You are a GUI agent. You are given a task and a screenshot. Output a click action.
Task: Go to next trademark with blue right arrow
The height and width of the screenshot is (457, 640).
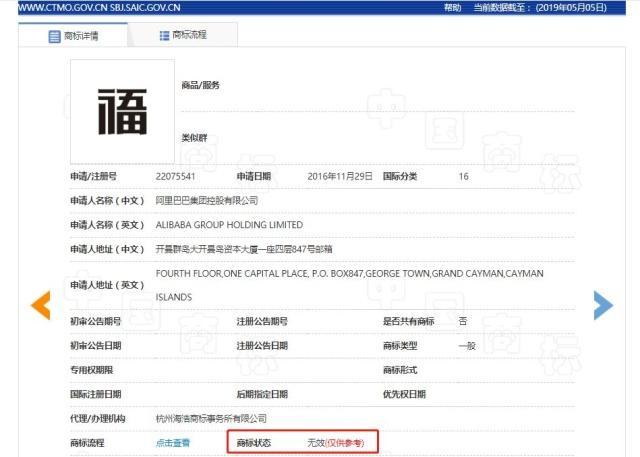click(x=603, y=305)
